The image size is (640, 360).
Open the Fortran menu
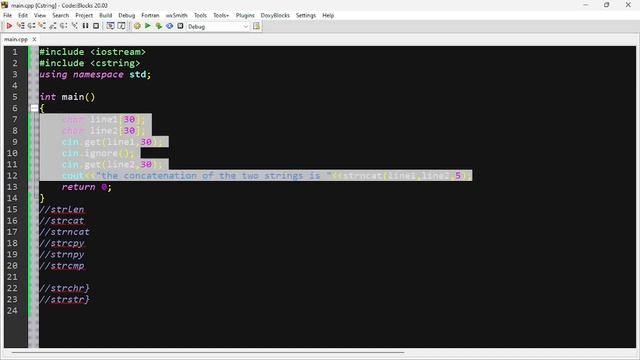(150, 15)
